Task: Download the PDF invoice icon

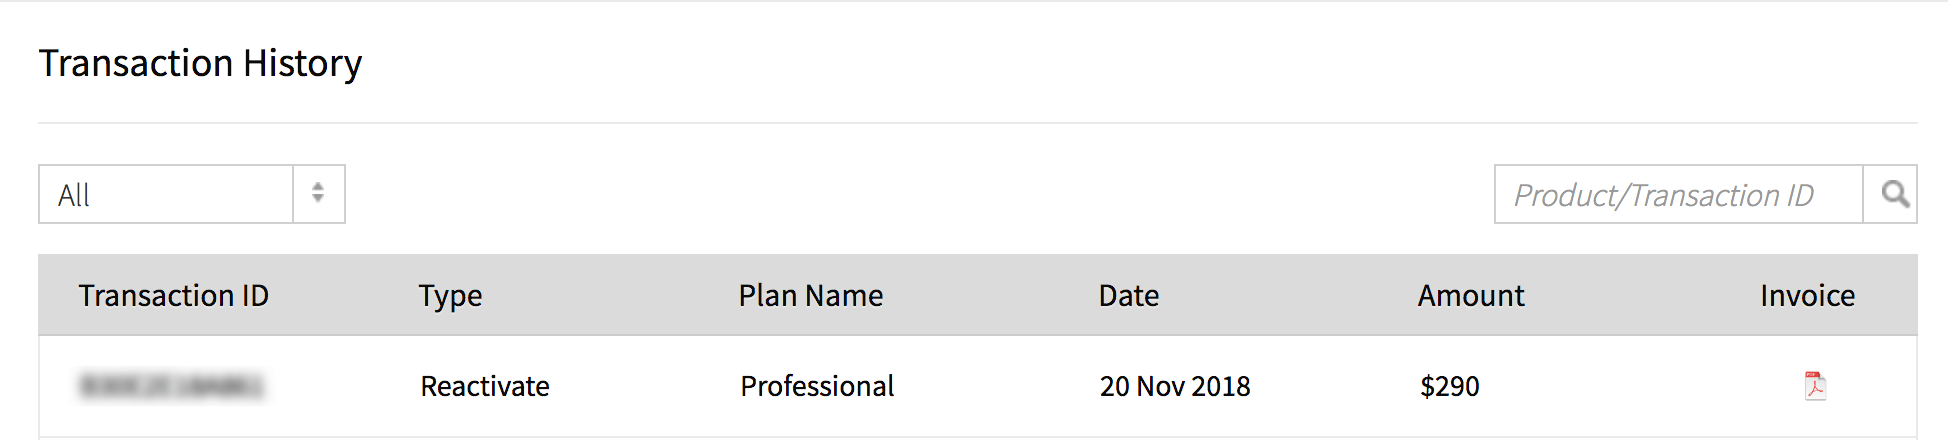Action: (x=1815, y=386)
